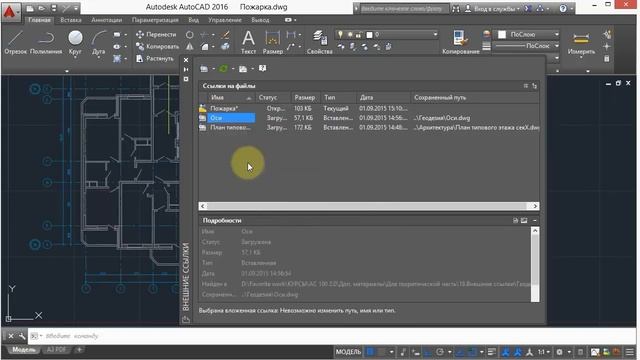Toggle tree view in Ссылки на файлы header

(x=534, y=86)
